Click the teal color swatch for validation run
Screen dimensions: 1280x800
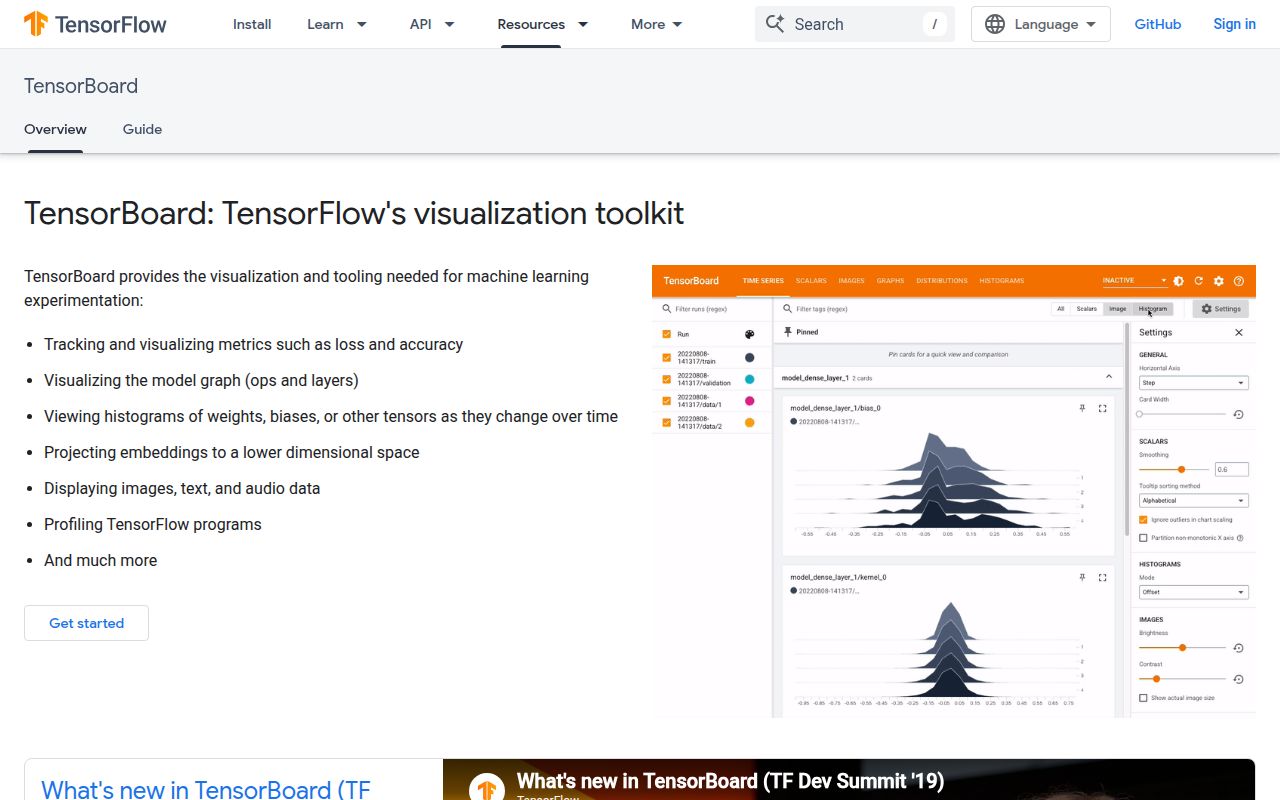pos(750,379)
